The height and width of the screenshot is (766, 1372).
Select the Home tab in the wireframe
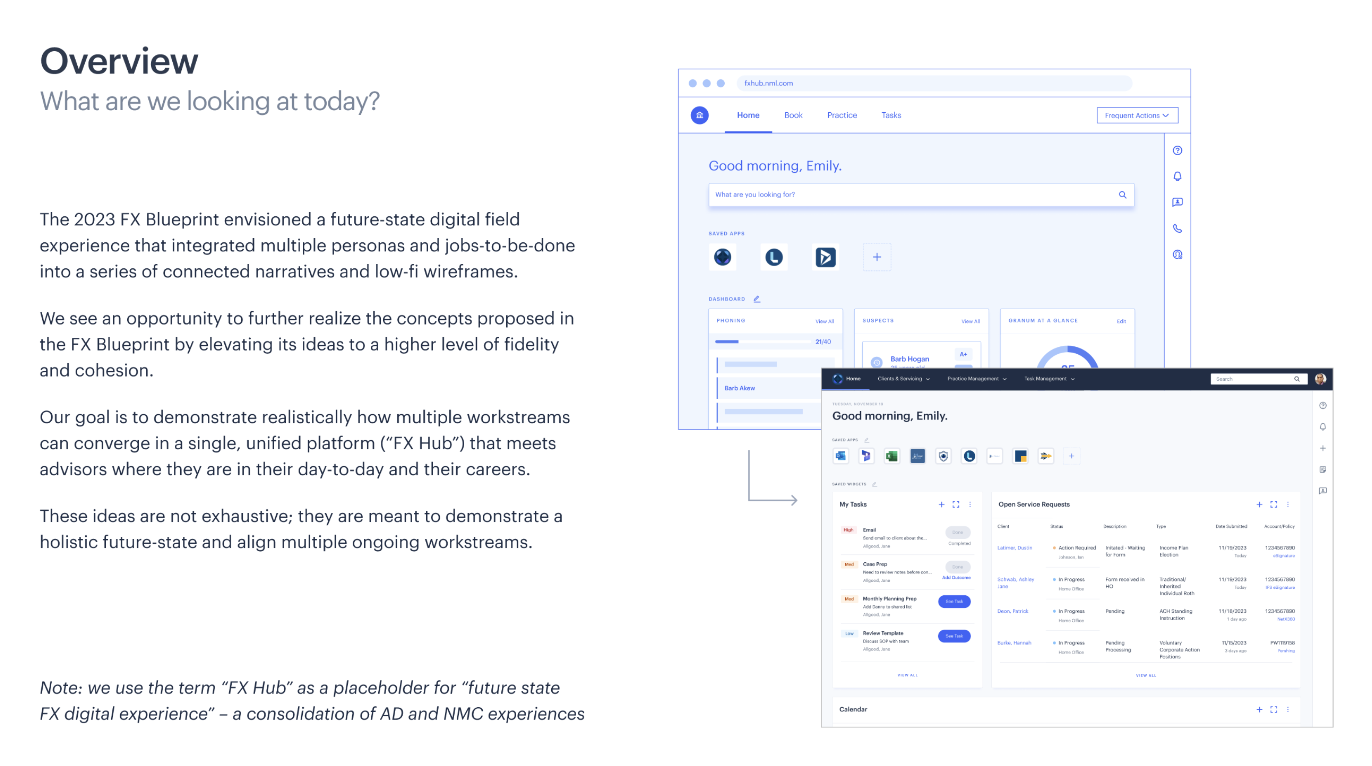[748, 115]
